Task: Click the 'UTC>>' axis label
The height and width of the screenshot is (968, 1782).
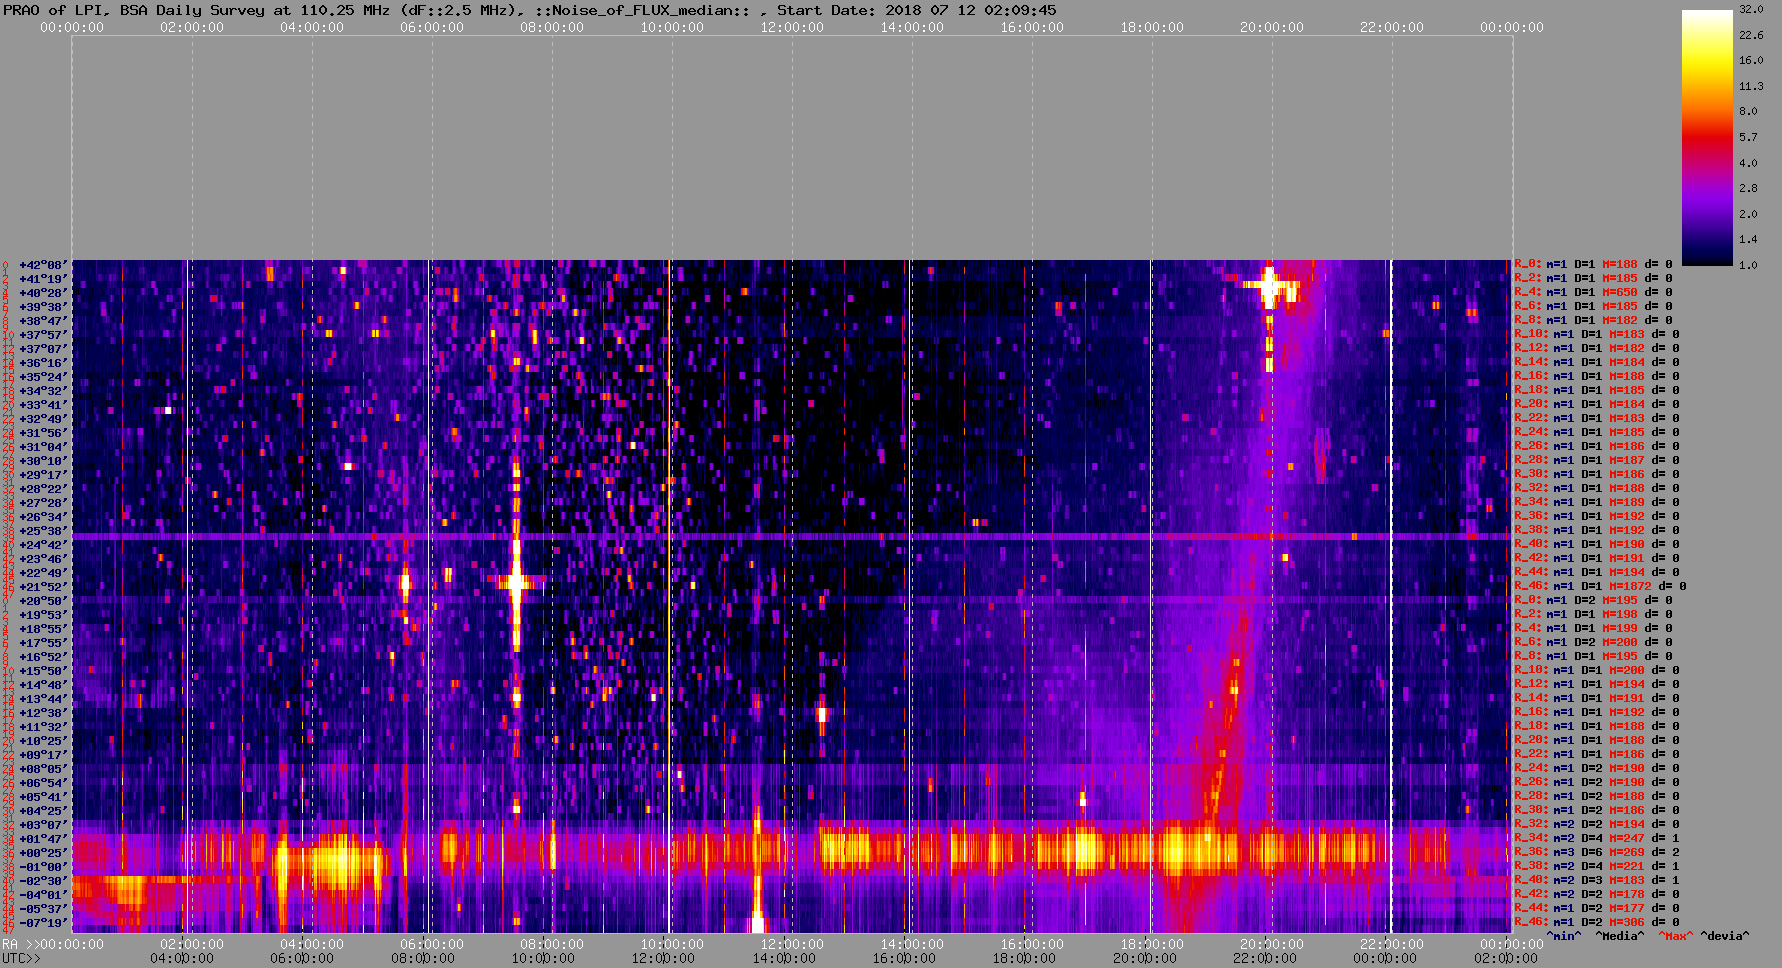Action: coord(22,959)
